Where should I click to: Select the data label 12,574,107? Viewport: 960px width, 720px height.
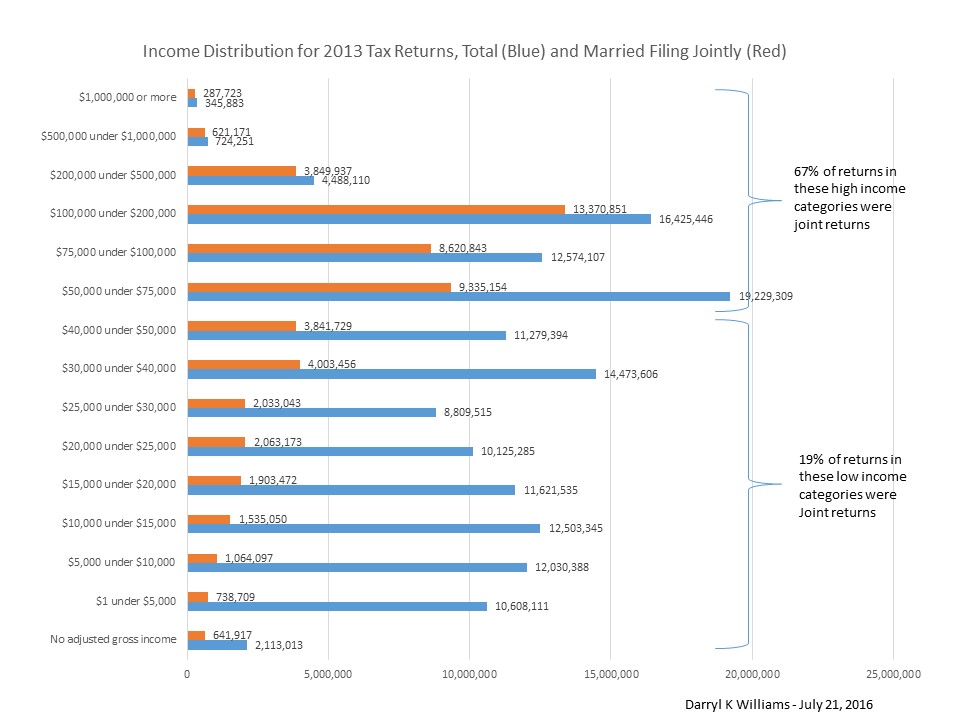click(x=578, y=258)
